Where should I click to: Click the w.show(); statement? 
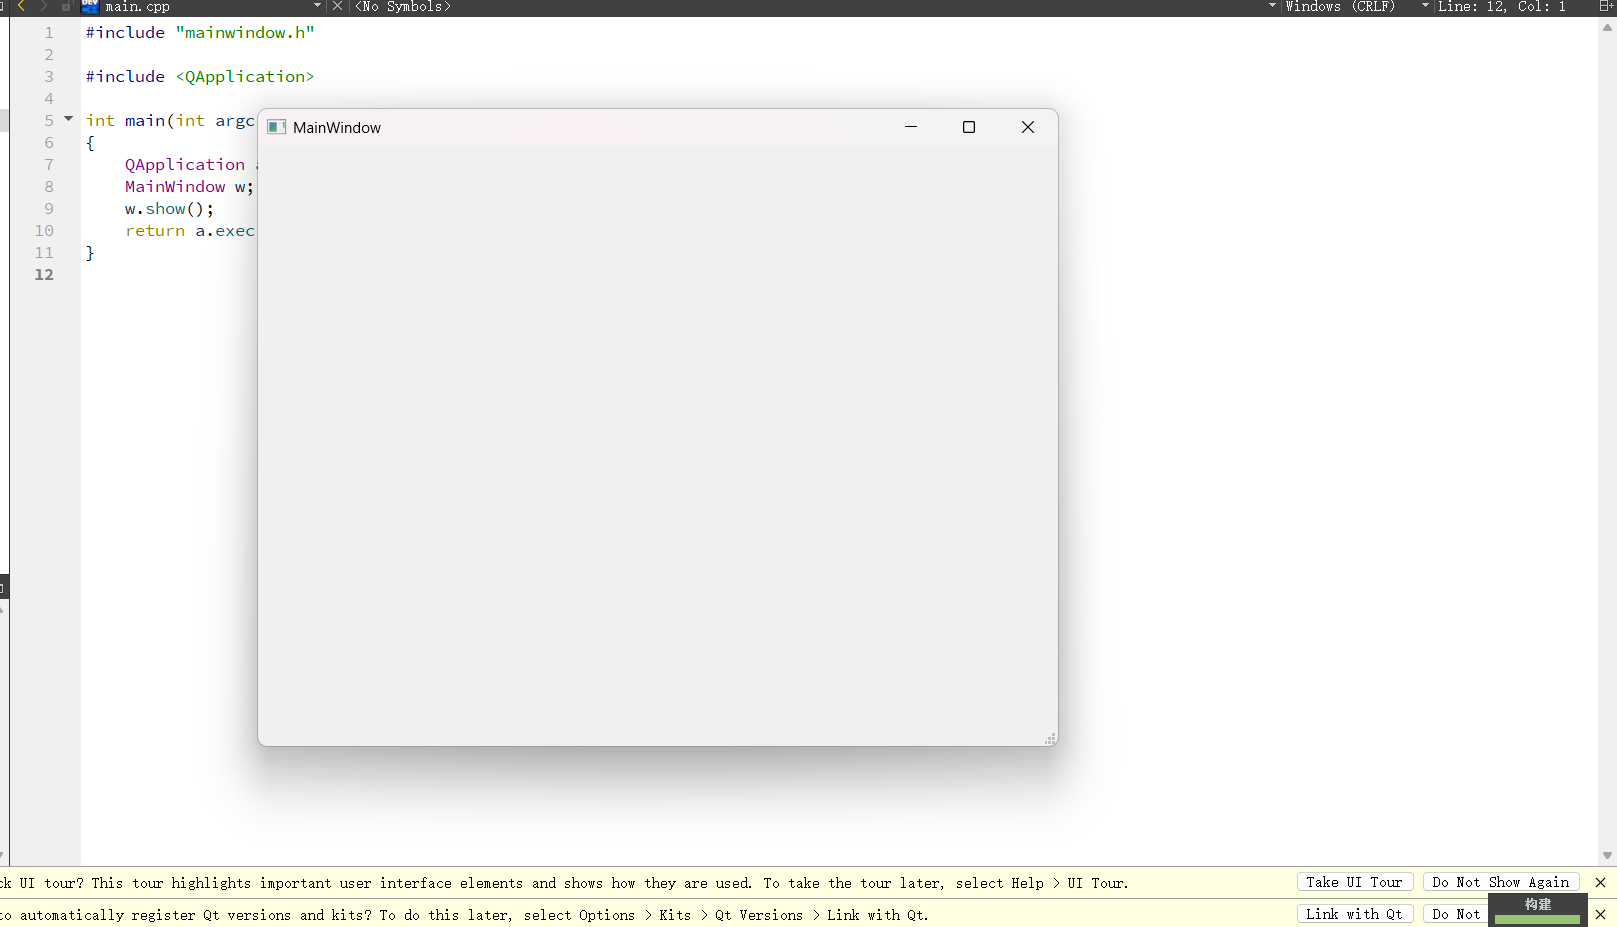169,209
